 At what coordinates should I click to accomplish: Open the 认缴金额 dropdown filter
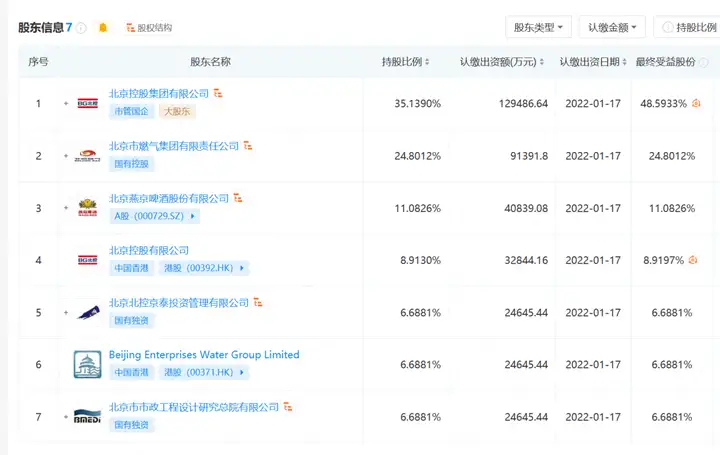tap(612, 28)
